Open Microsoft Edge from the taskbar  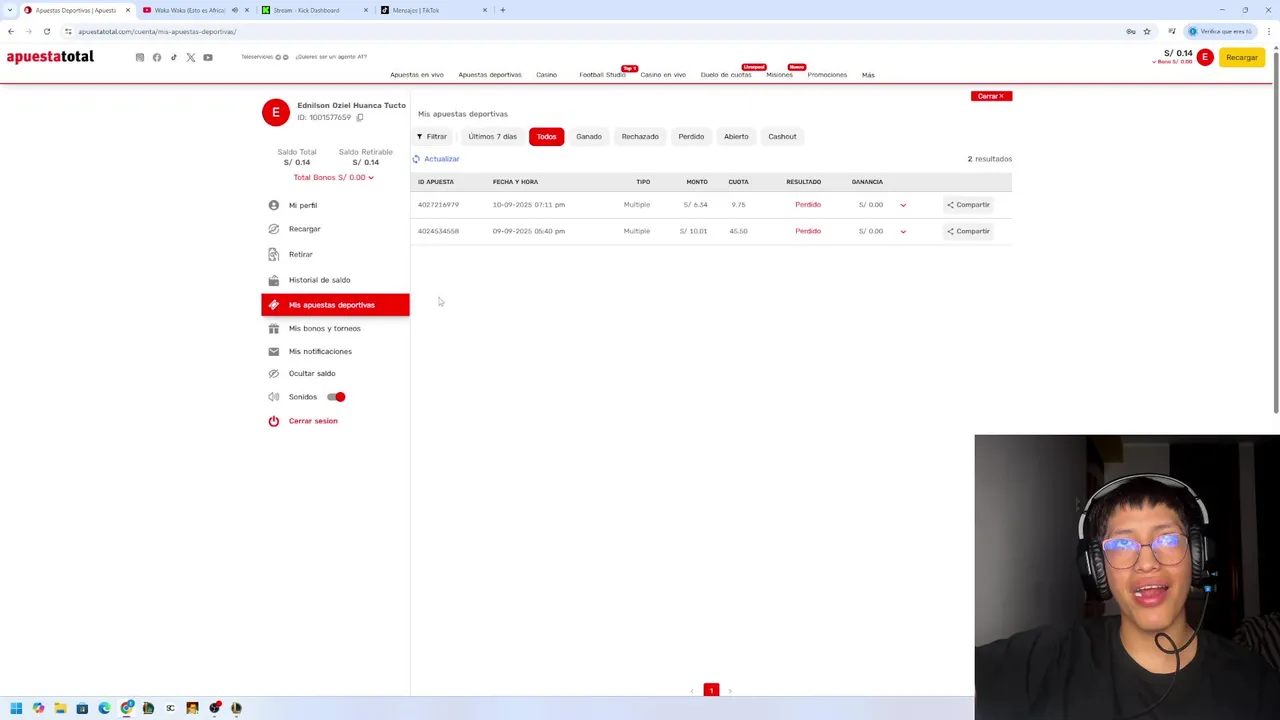pos(104,708)
